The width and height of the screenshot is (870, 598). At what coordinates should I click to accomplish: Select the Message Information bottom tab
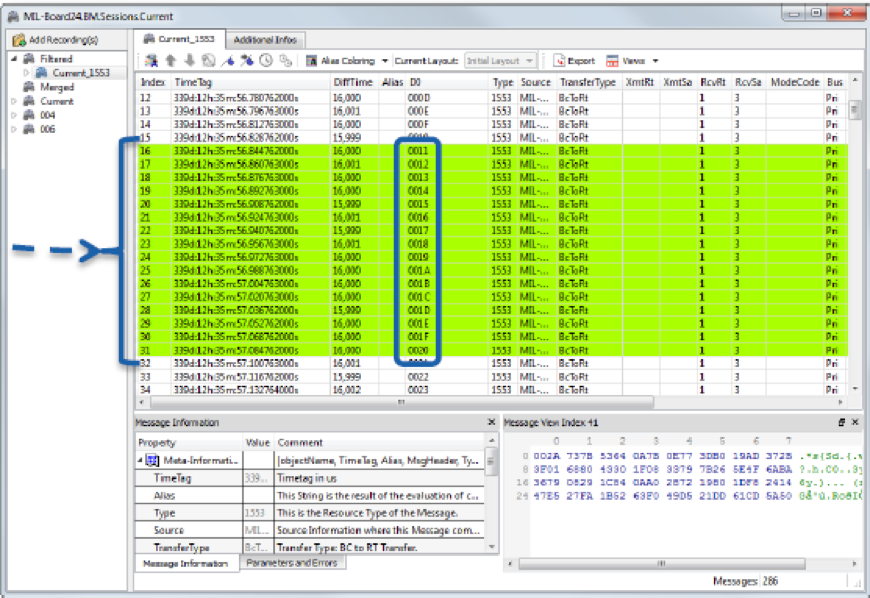[186, 564]
